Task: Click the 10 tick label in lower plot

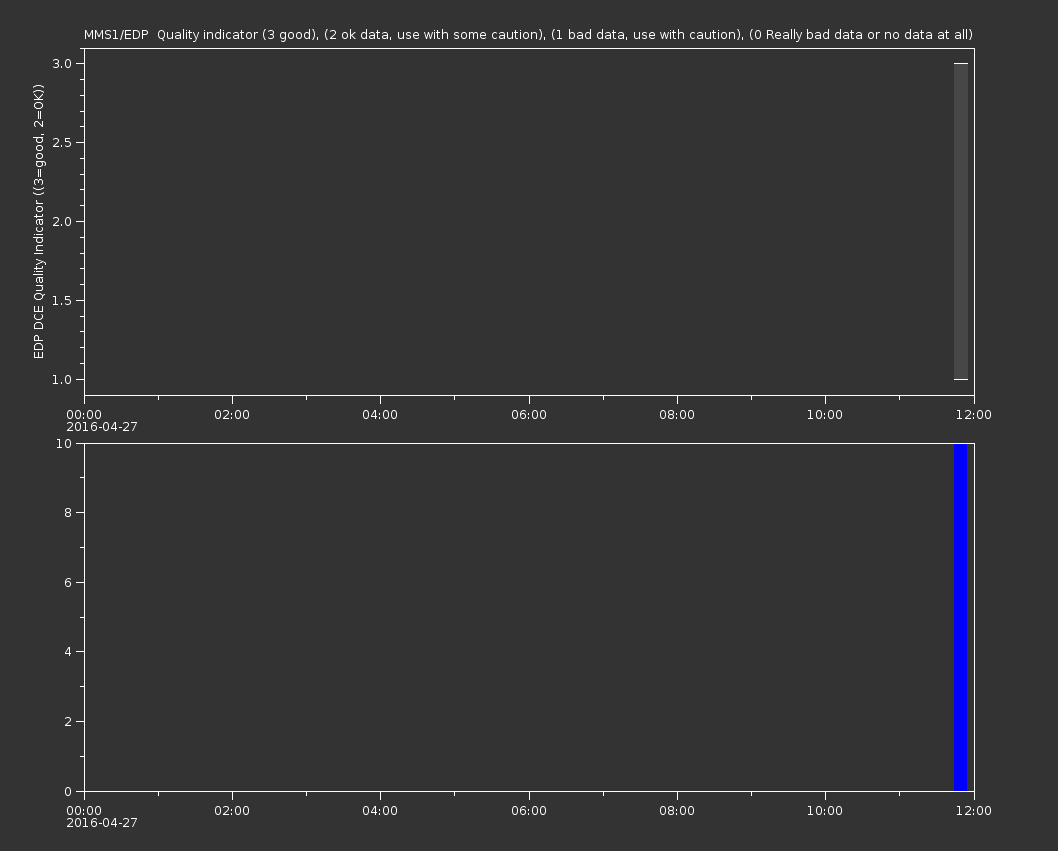Action: click(64, 443)
